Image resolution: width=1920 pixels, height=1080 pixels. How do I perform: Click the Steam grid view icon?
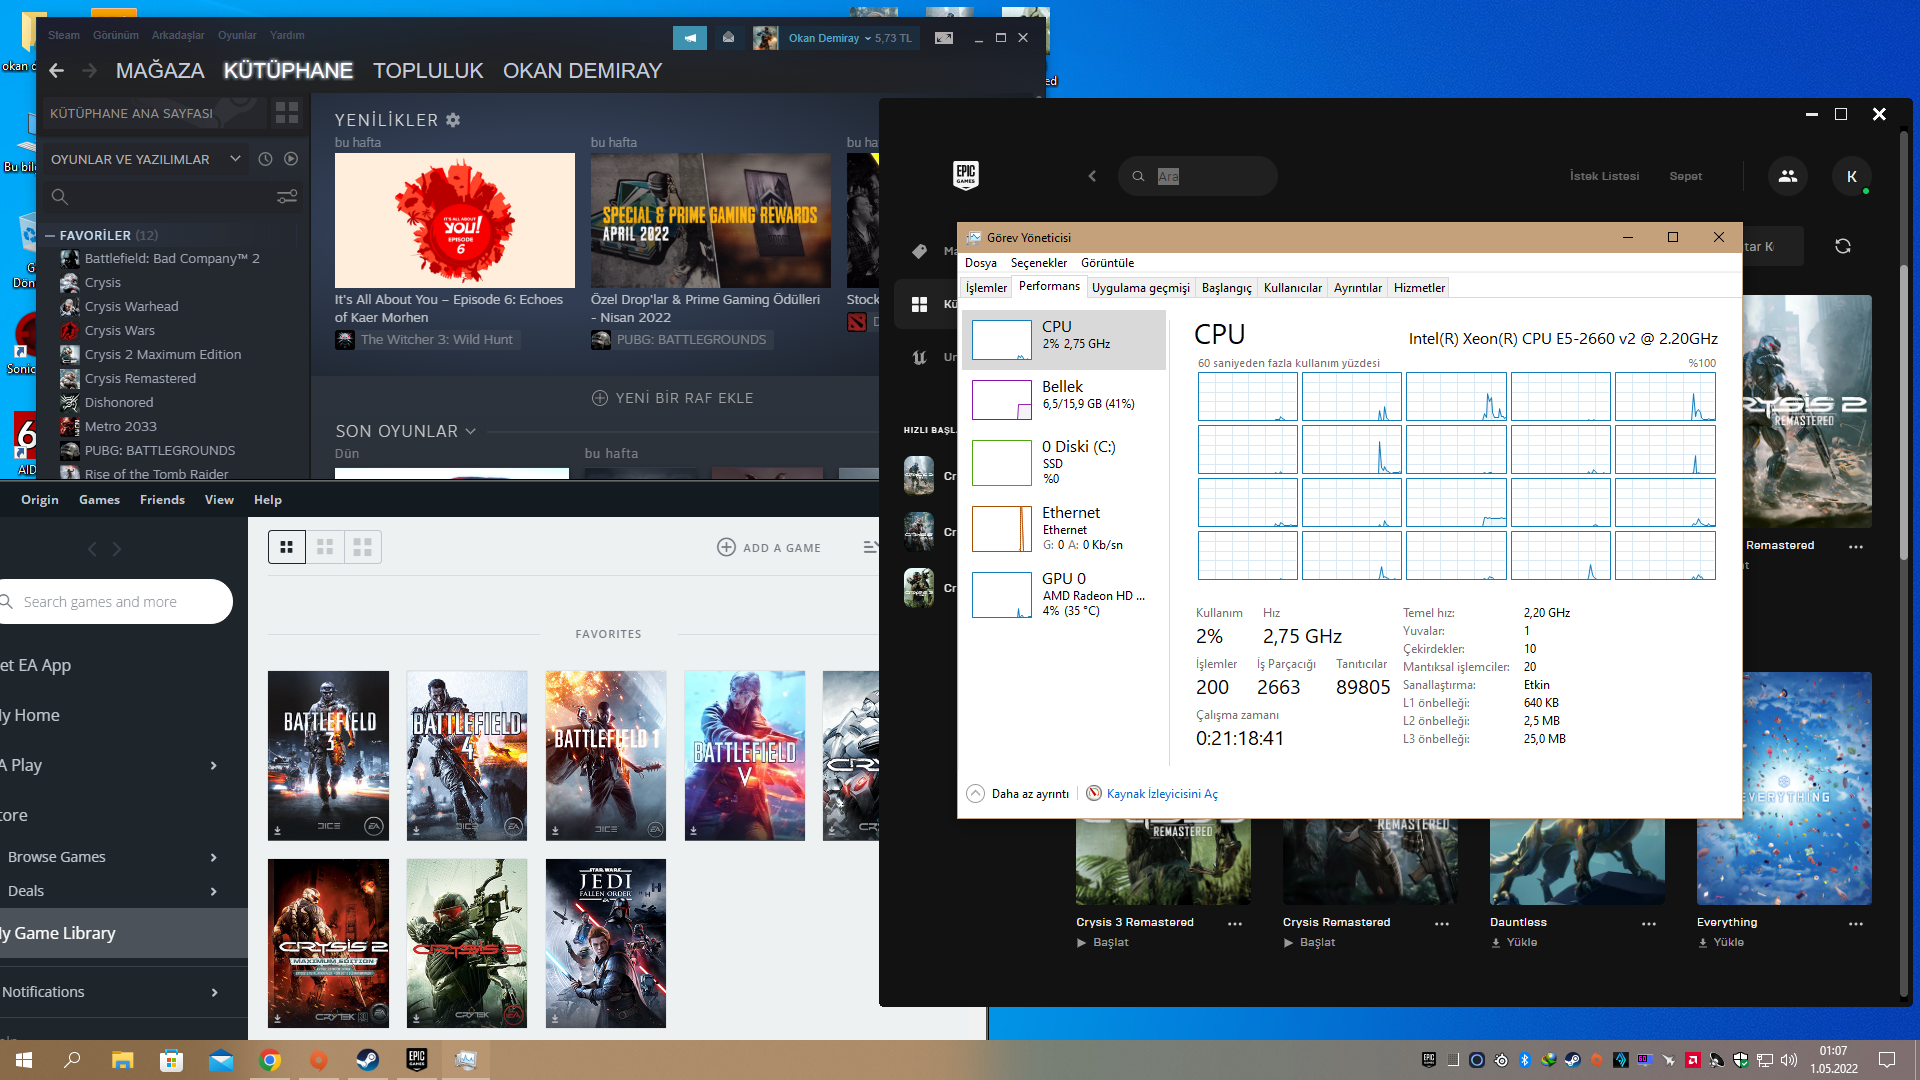point(287,113)
